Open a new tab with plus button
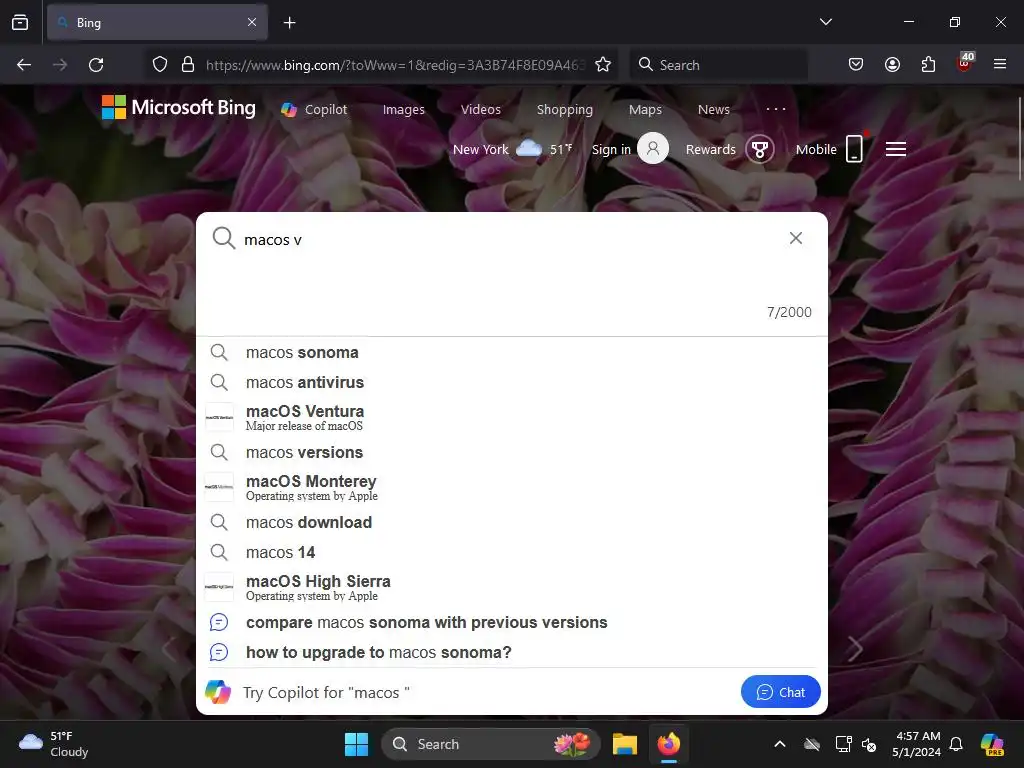Screen dimensions: 1024x768 (289, 23)
